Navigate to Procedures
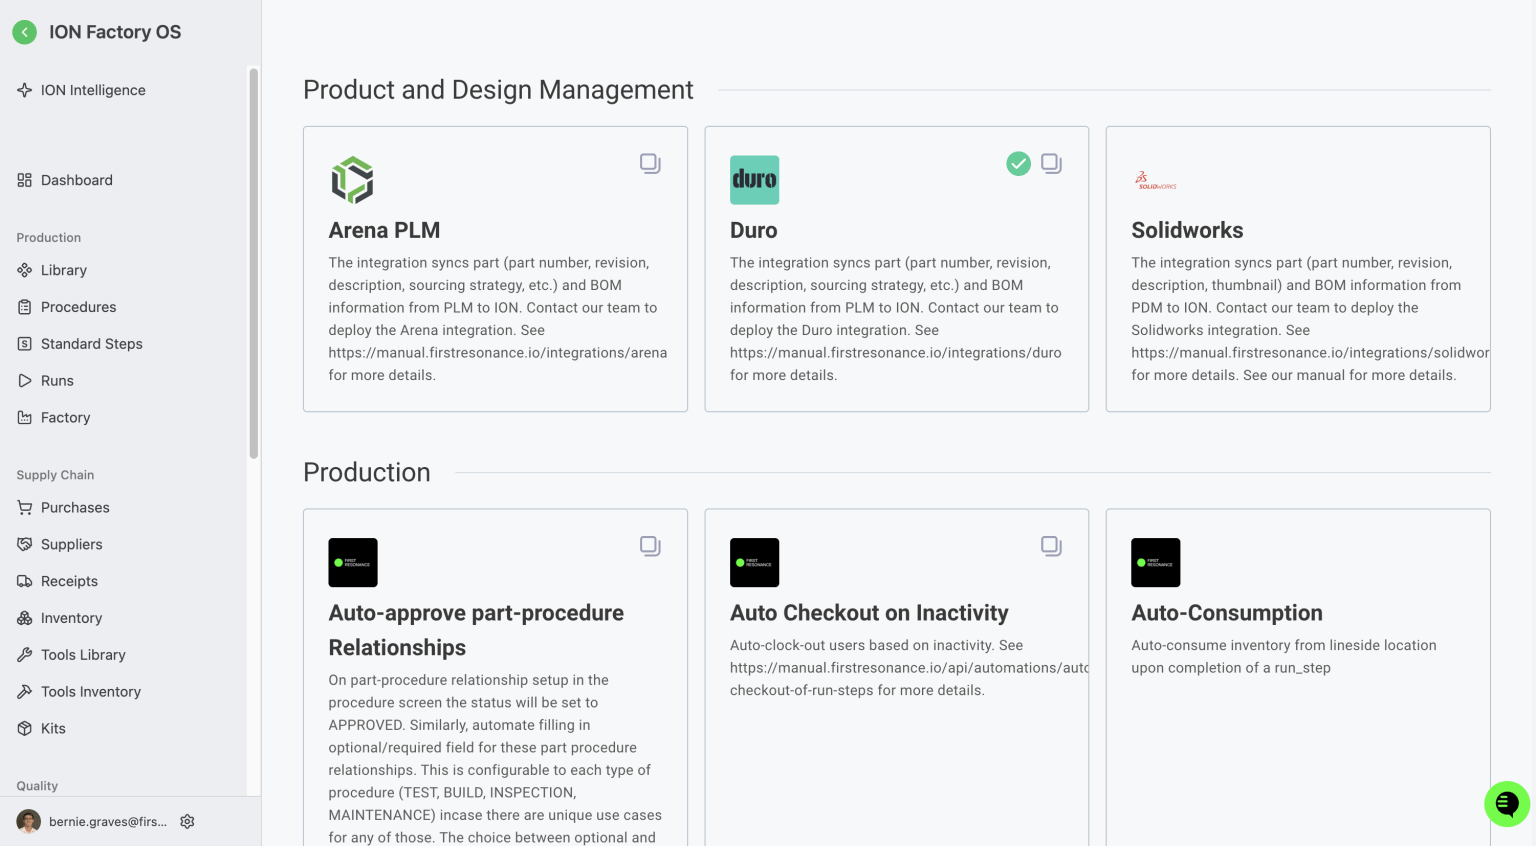 (x=79, y=307)
